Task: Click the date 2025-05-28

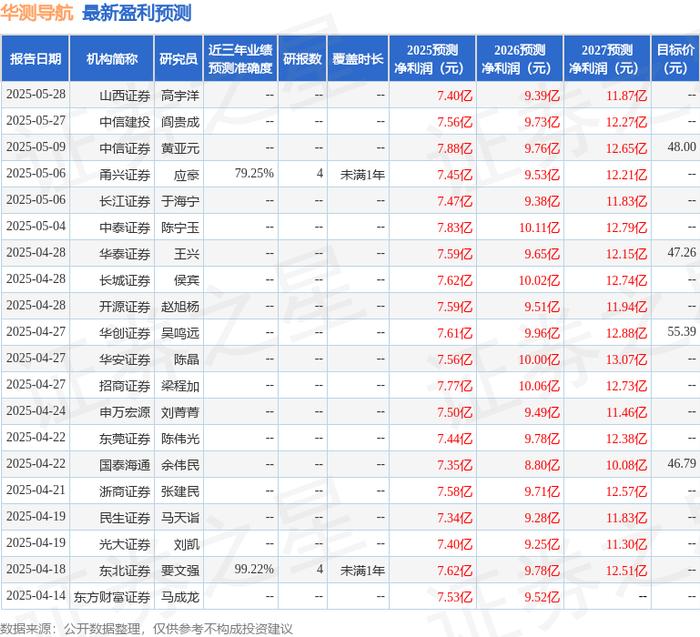Action: pyautogui.click(x=36, y=94)
